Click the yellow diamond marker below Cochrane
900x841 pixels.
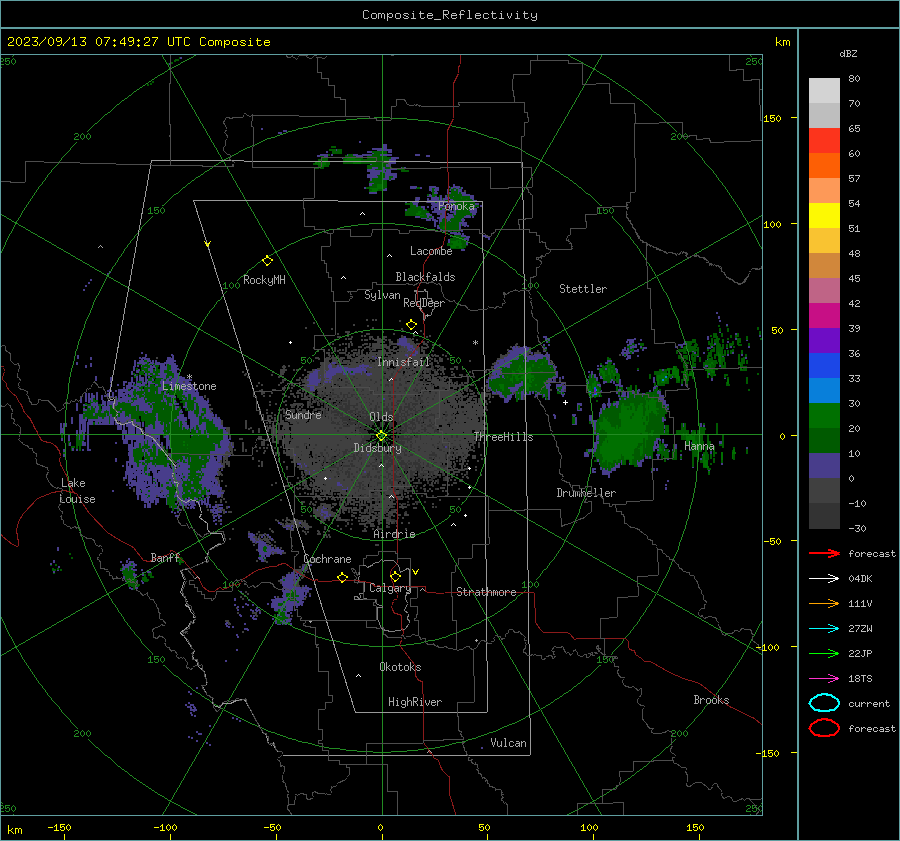point(342,577)
